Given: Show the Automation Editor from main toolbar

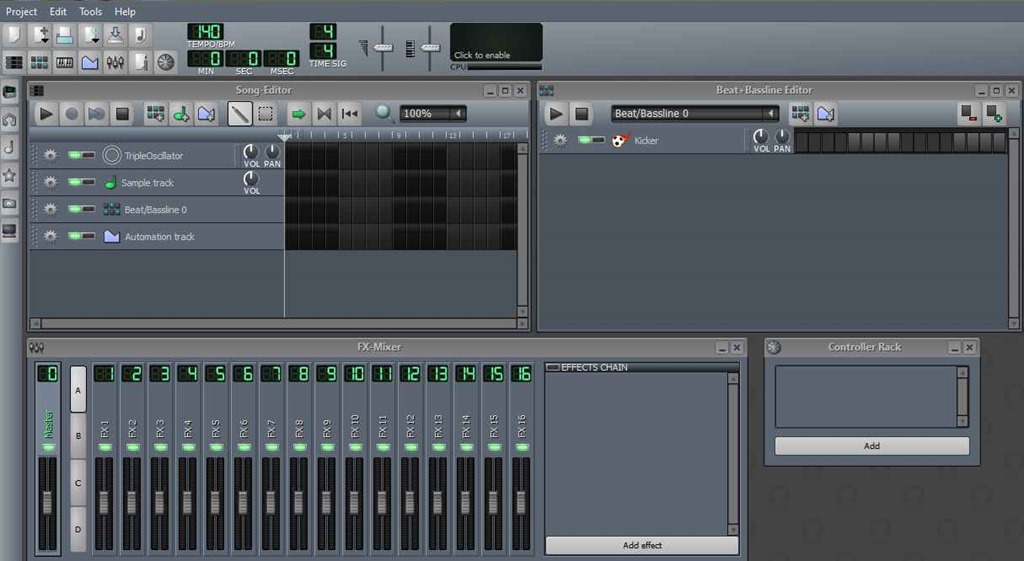Looking at the screenshot, I should pyautogui.click(x=90, y=62).
